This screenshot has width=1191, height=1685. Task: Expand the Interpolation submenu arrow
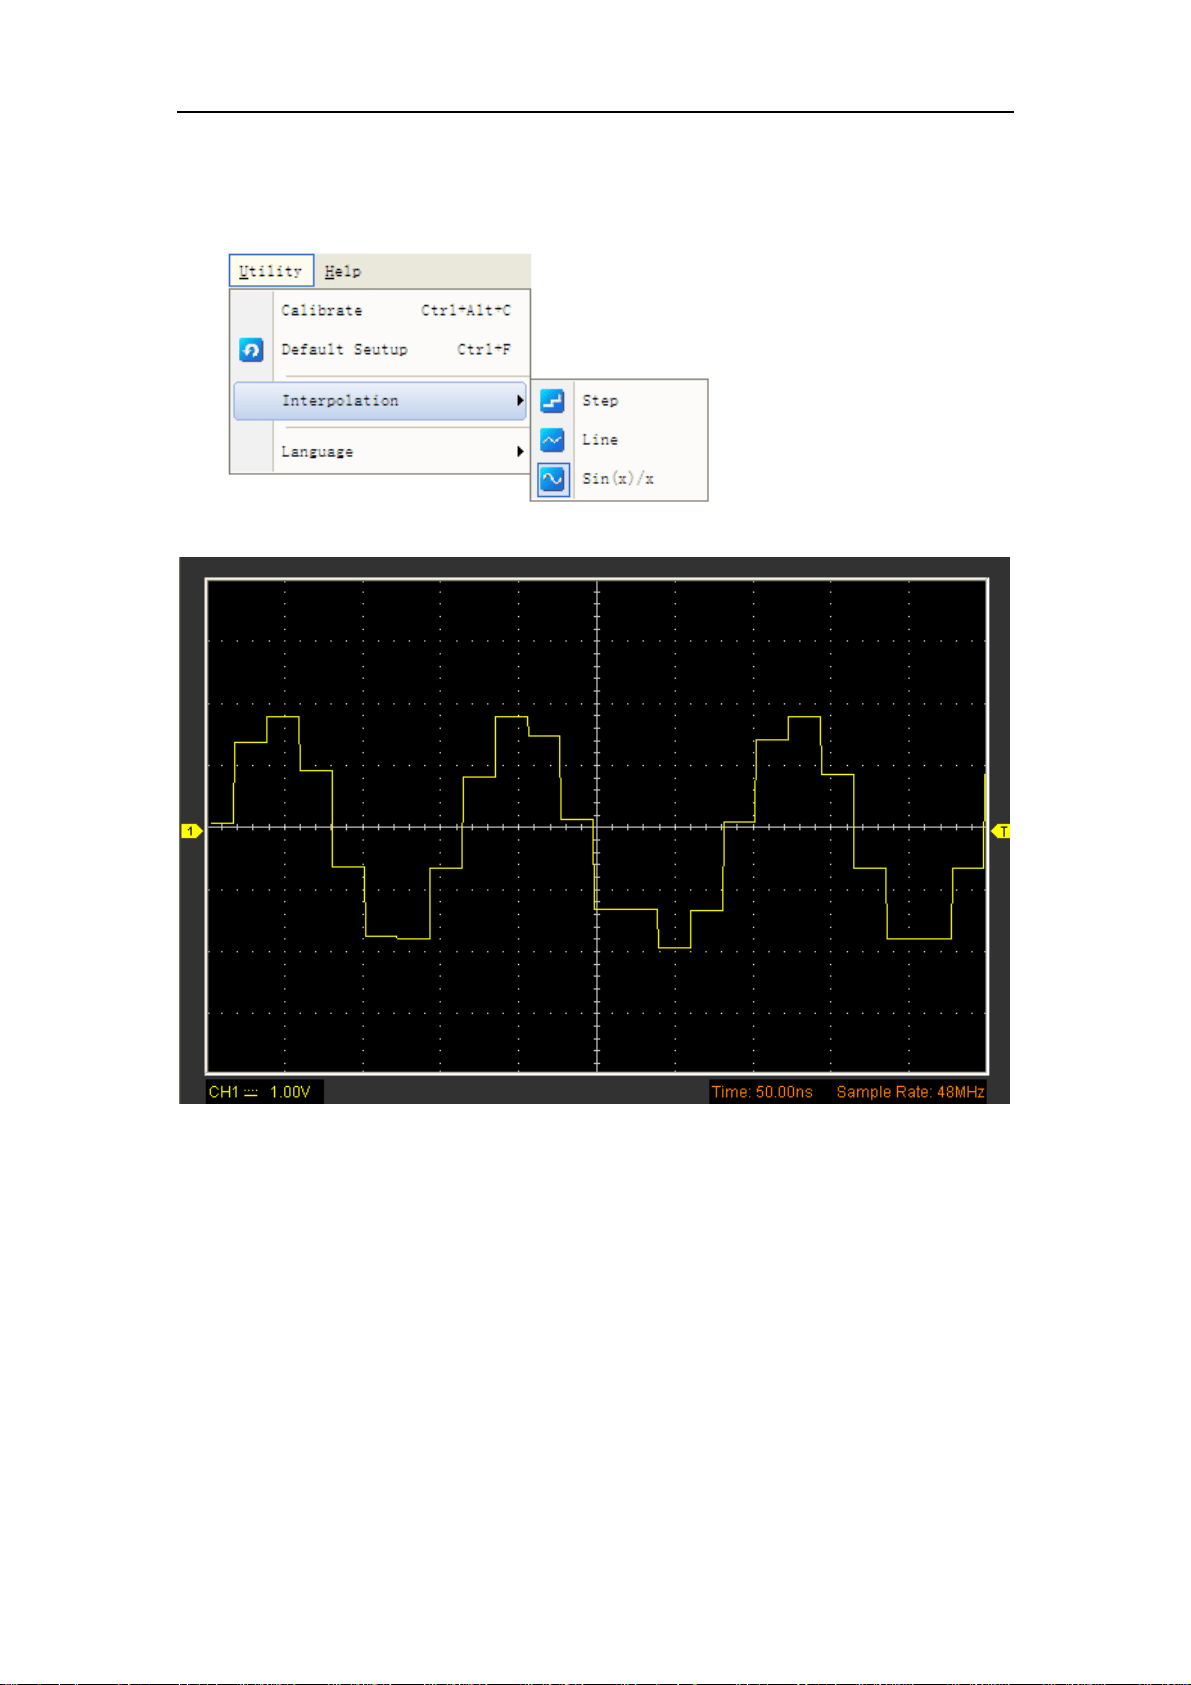[519, 401]
